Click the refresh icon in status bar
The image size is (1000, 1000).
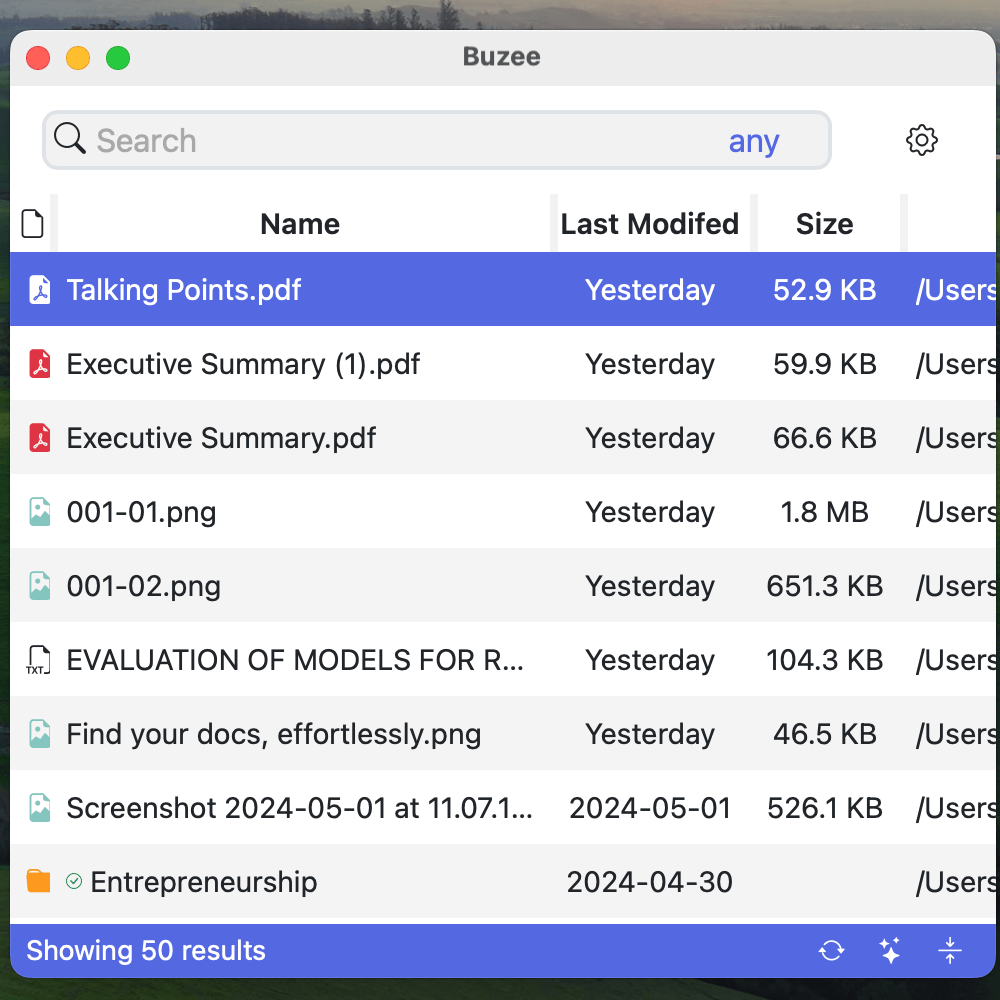click(x=831, y=950)
